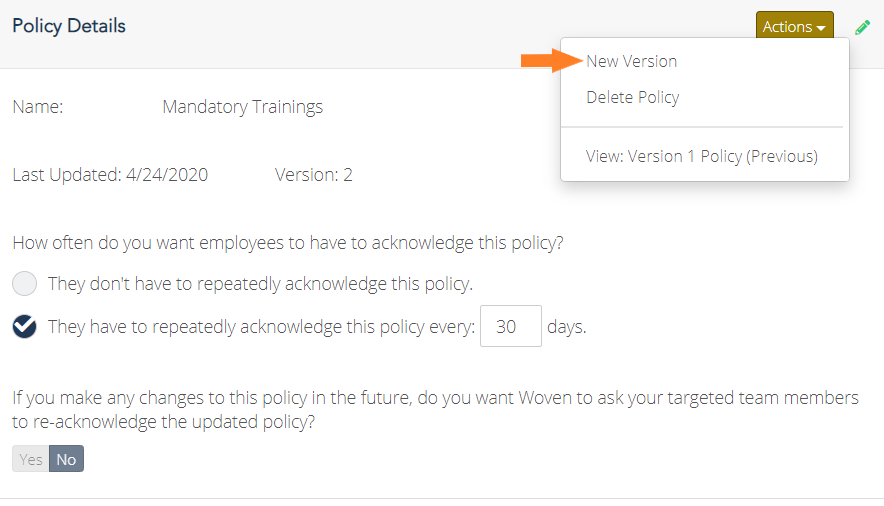Open View: Version 1 Policy (Previous)
This screenshot has height=506, width=884.
point(701,156)
